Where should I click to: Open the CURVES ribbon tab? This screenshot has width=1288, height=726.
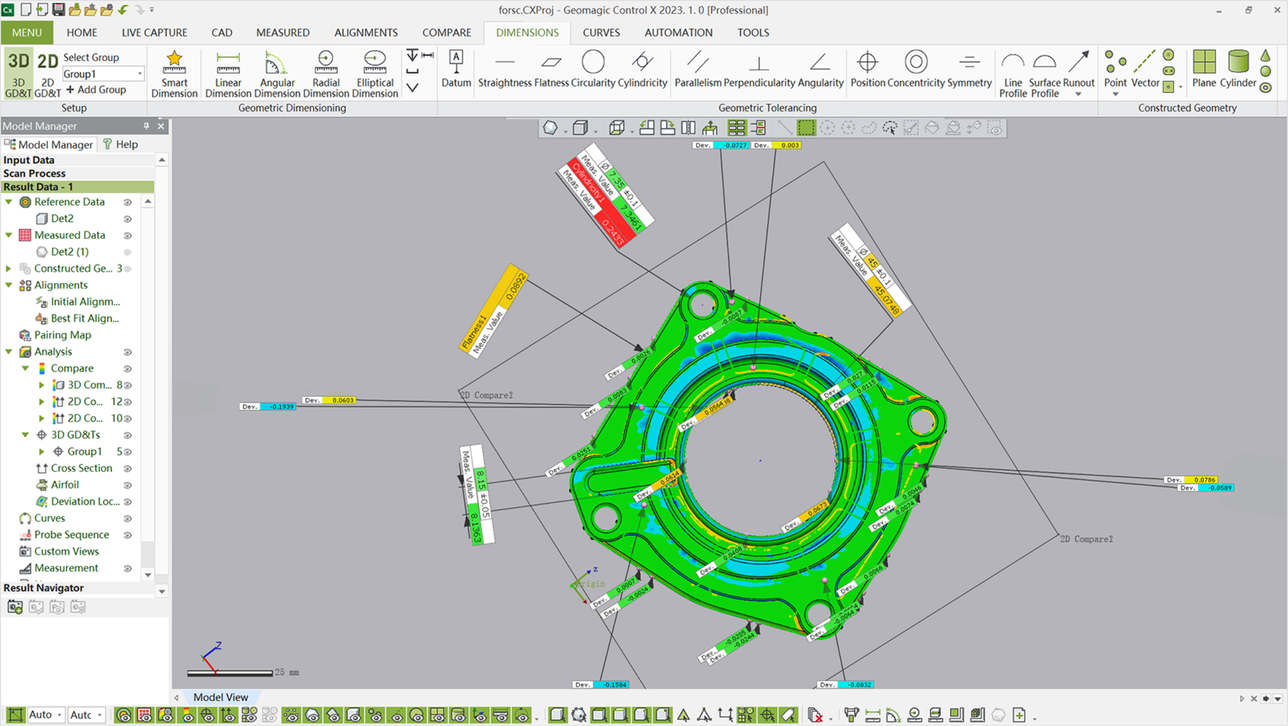coord(601,32)
